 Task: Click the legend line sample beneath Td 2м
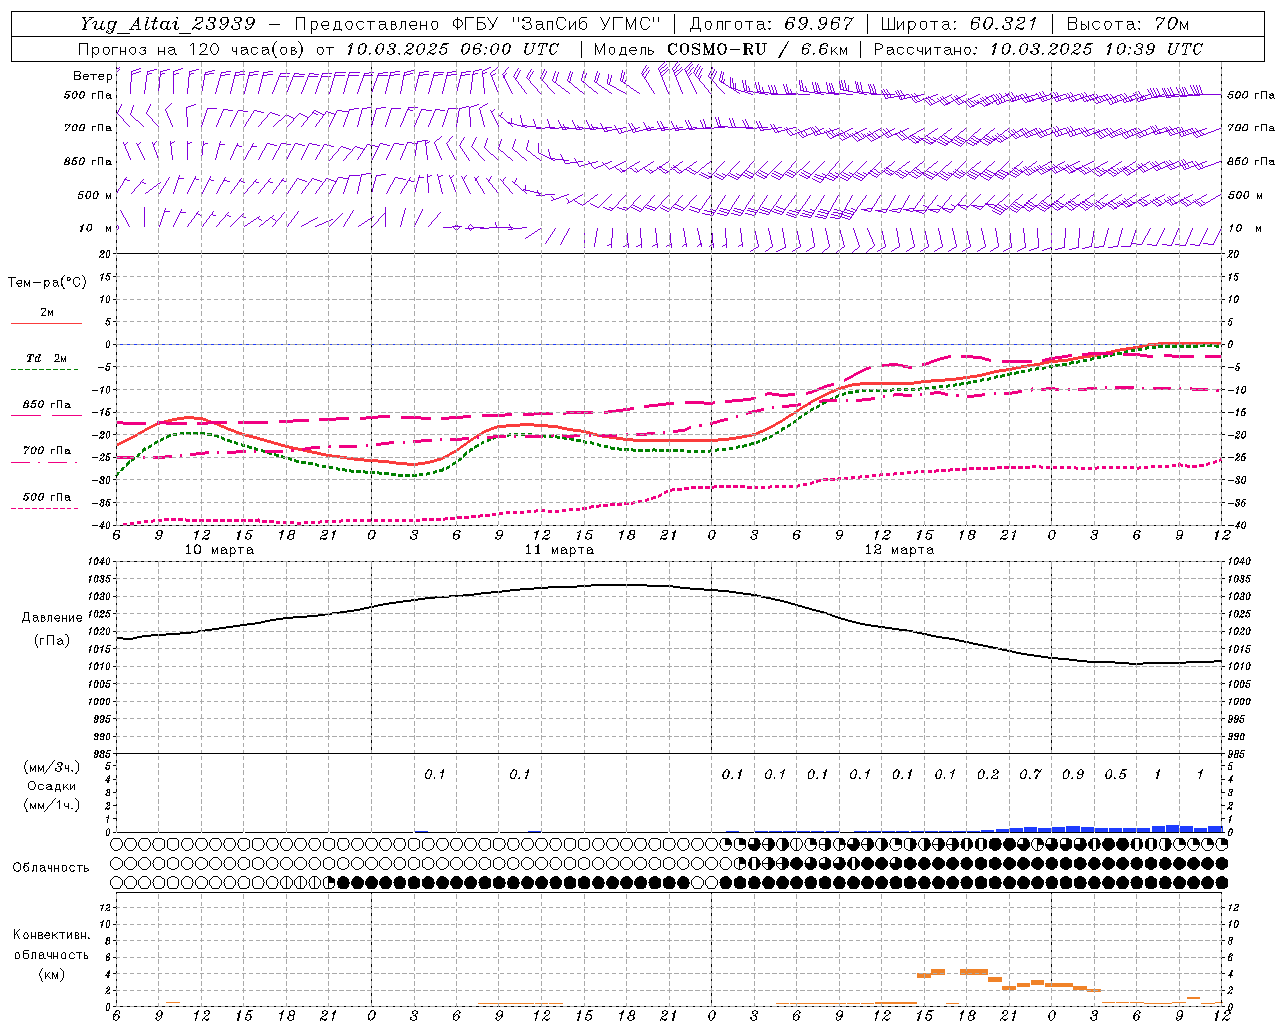[45, 370]
